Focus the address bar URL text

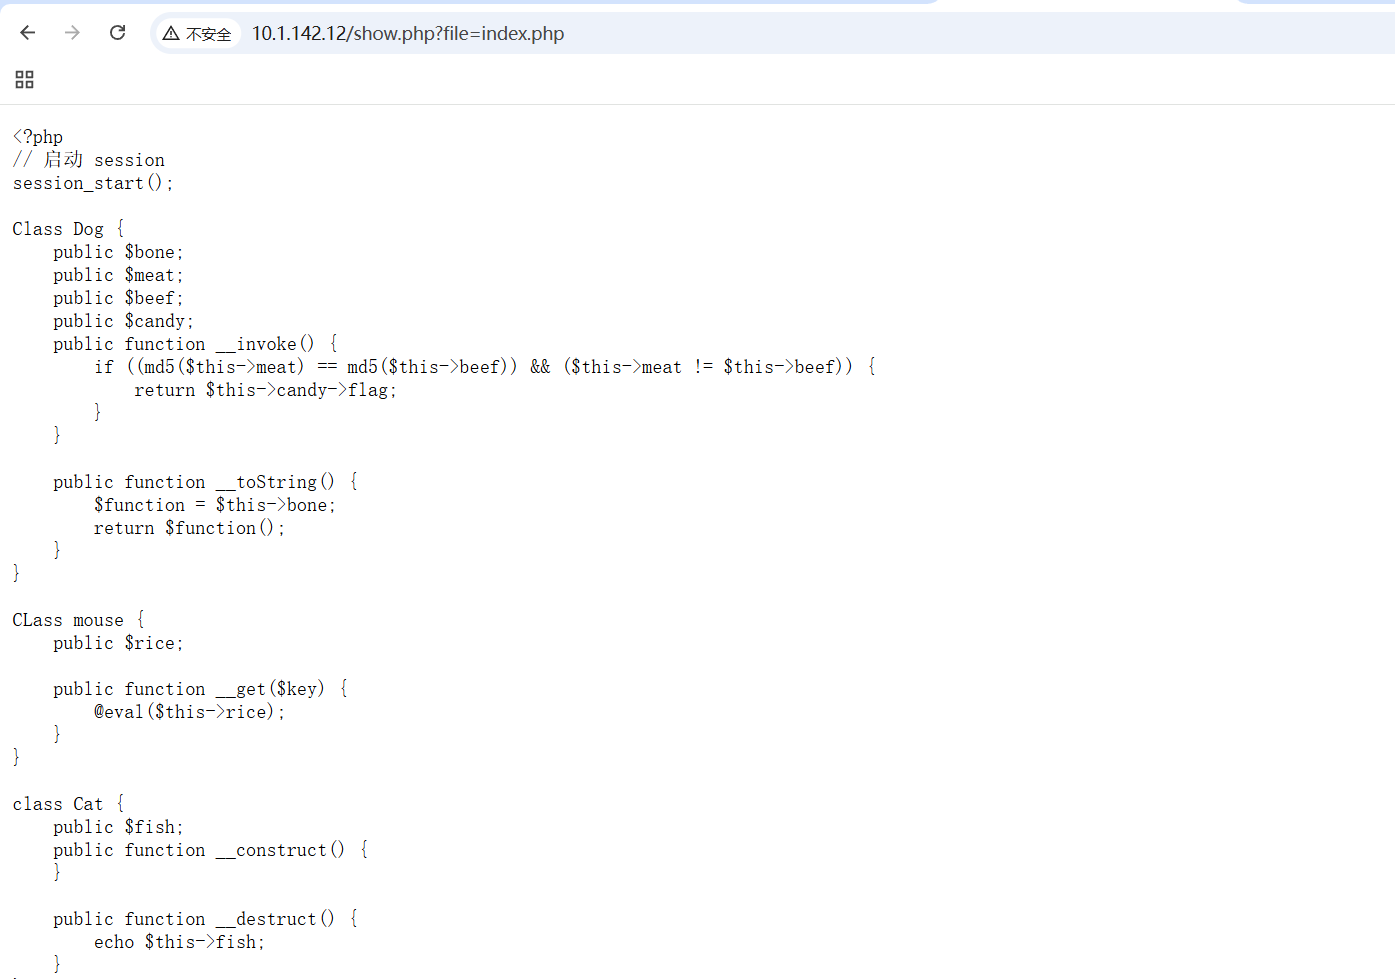tap(408, 34)
